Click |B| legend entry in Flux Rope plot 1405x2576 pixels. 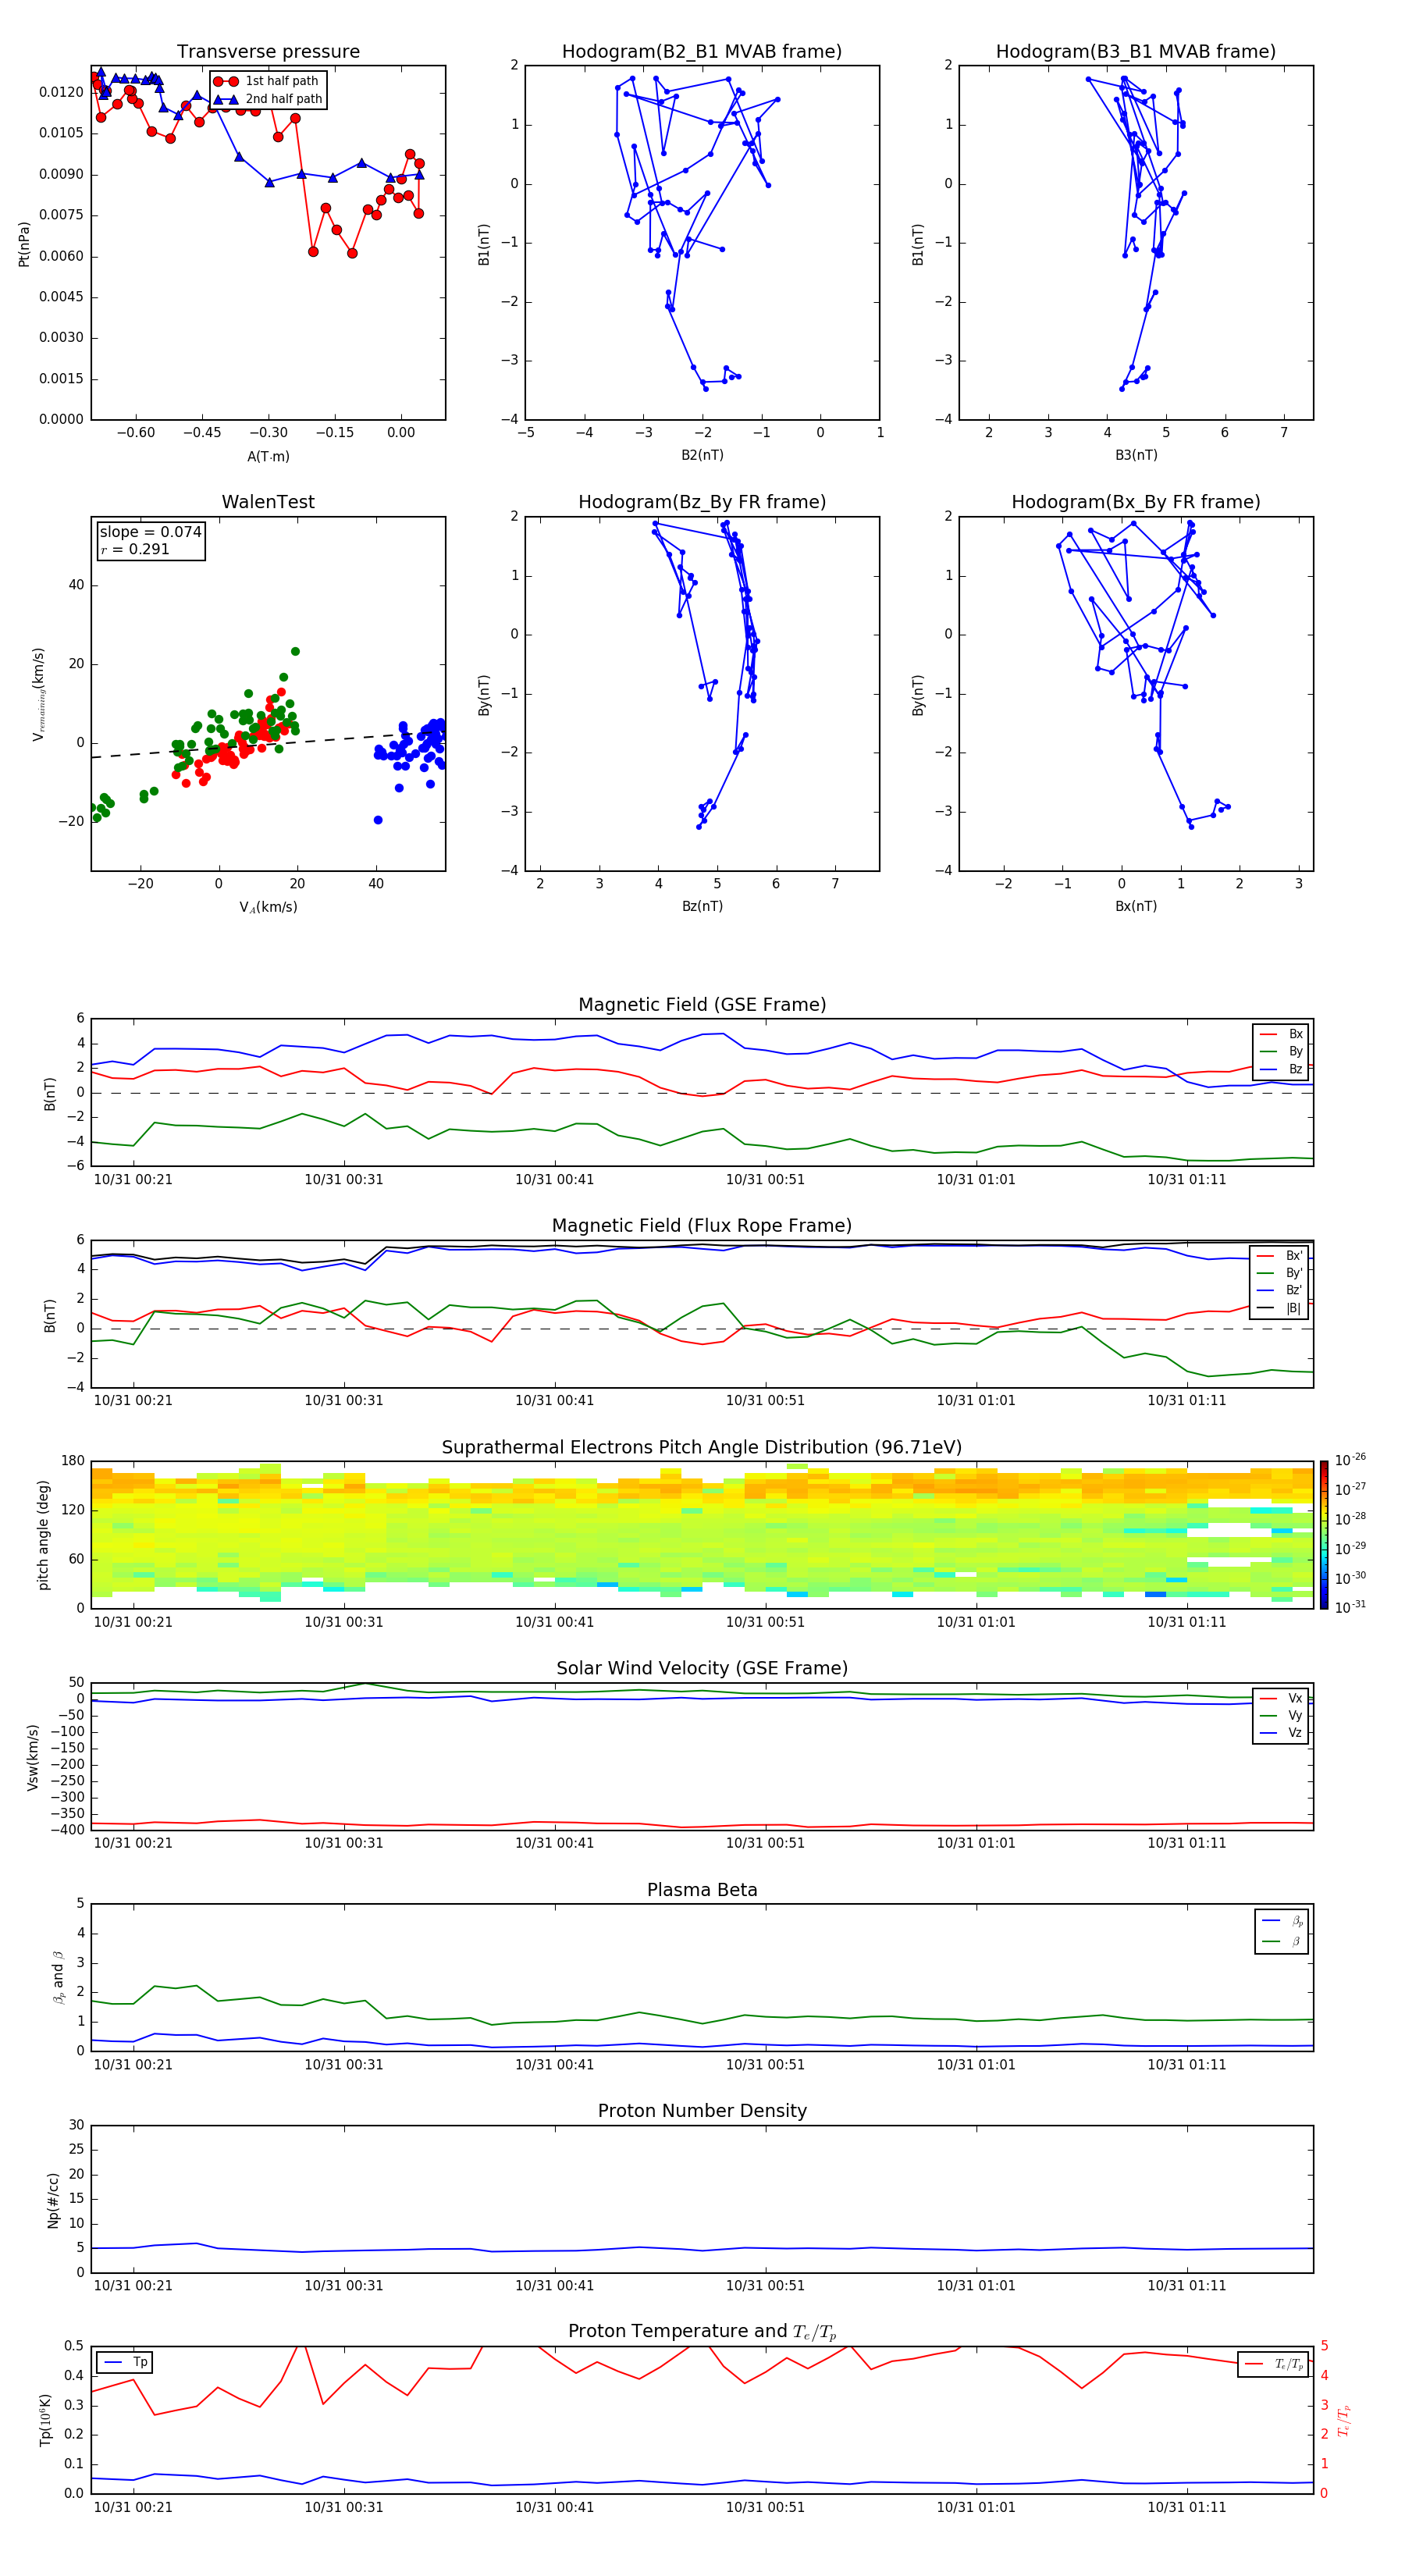point(1279,1308)
